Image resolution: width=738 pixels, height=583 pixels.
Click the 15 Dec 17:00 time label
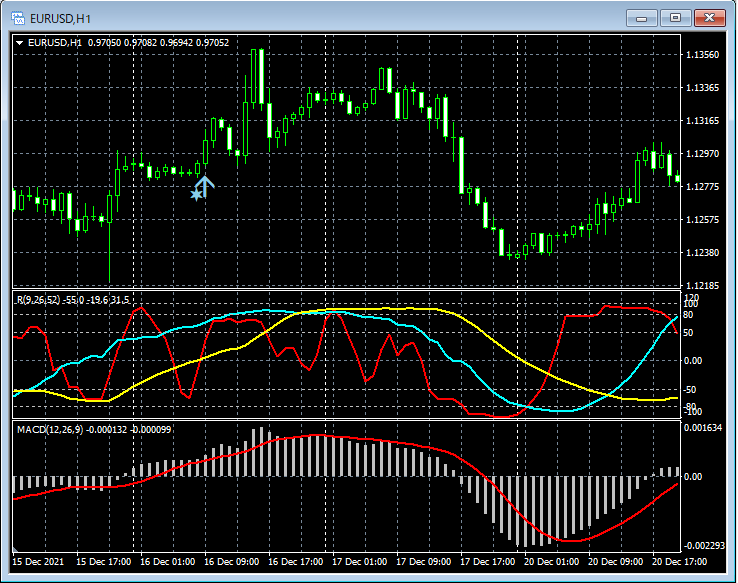104,562
